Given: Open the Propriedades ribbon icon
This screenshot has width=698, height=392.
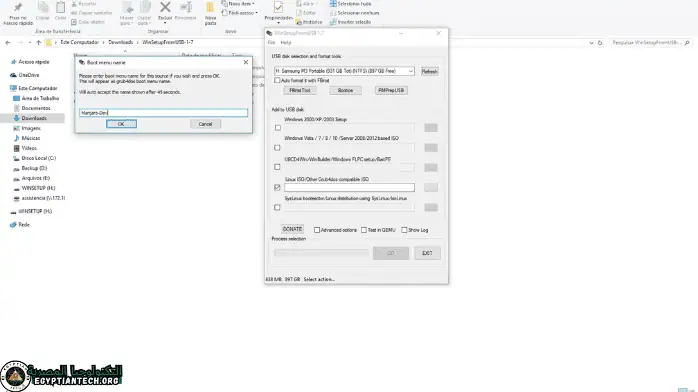Looking at the screenshot, I should 278,8.
